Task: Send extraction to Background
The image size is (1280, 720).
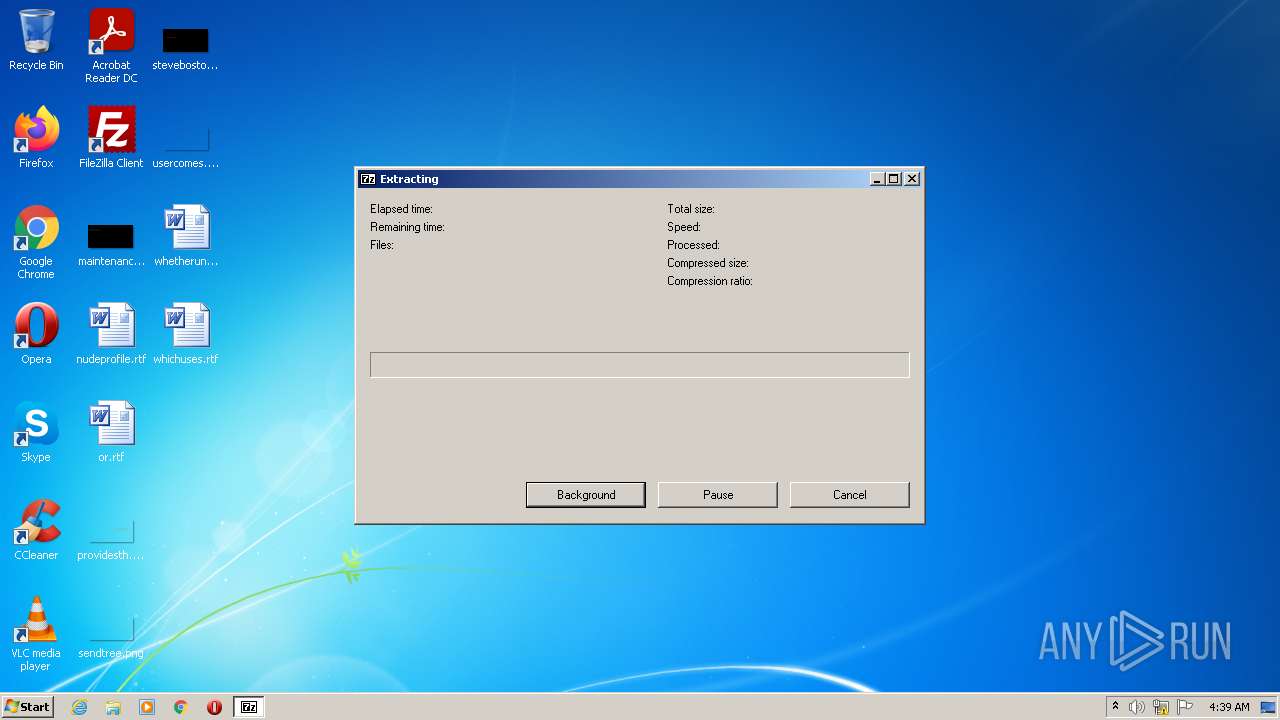Action: tap(586, 495)
